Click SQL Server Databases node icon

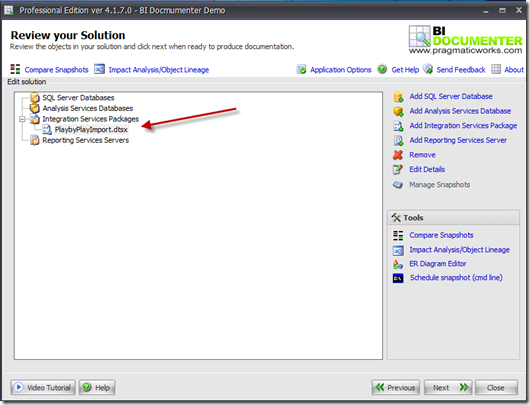click(34, 98)
